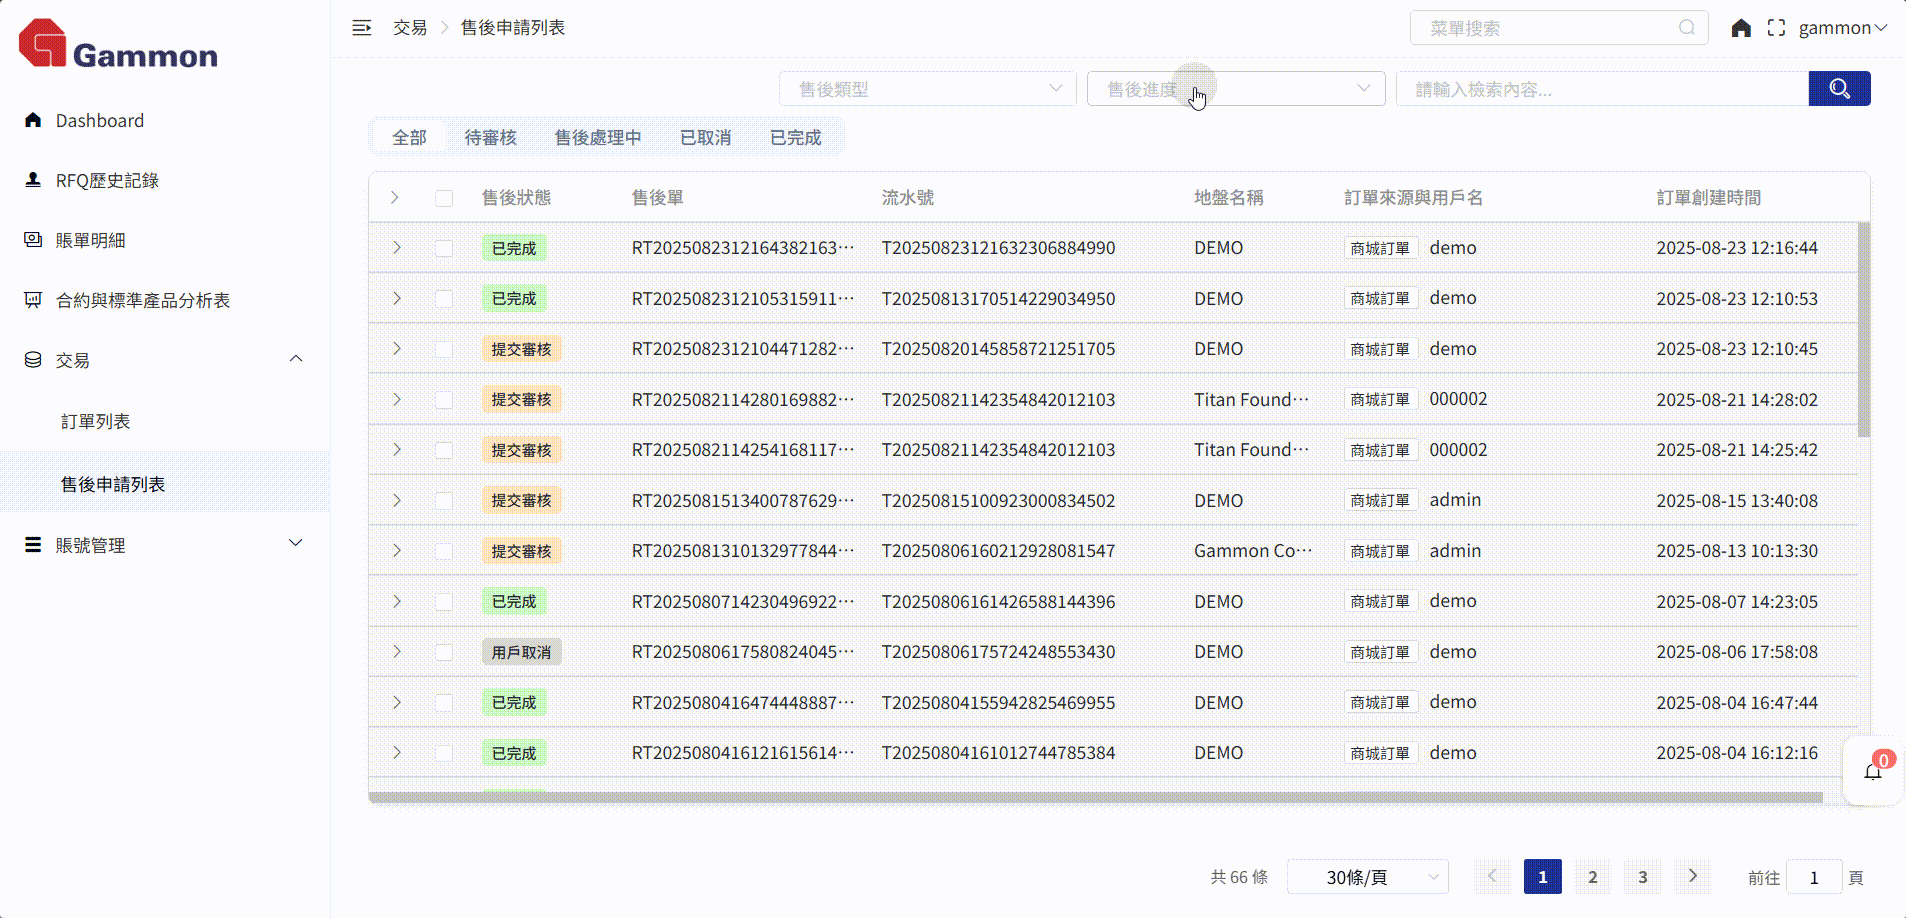Go to next page arrow in pagination
Screen dimensions: 1906x918
click(1692, 876)
